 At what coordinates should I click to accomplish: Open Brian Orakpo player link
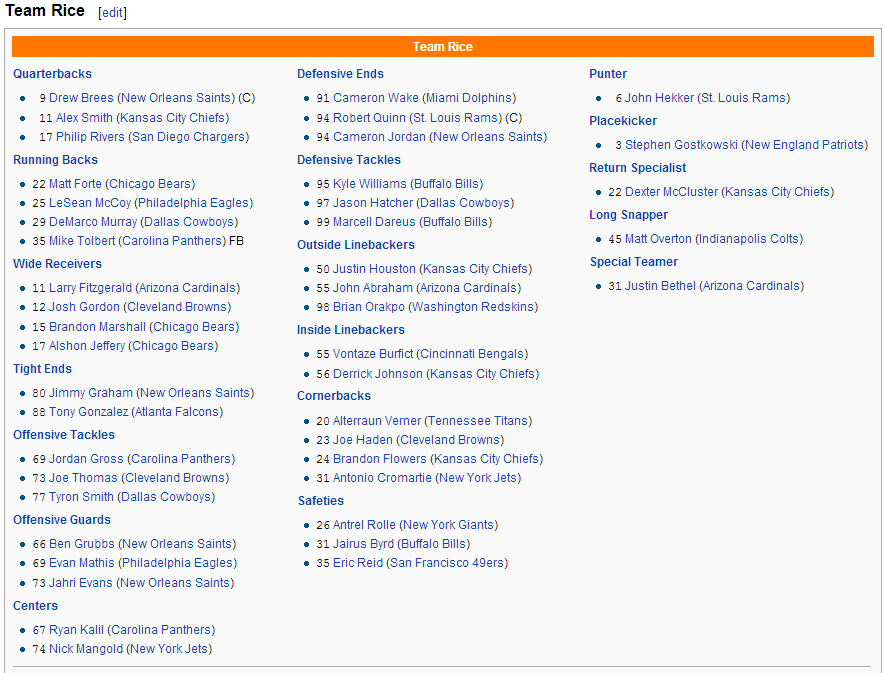[x=369, y=307]
